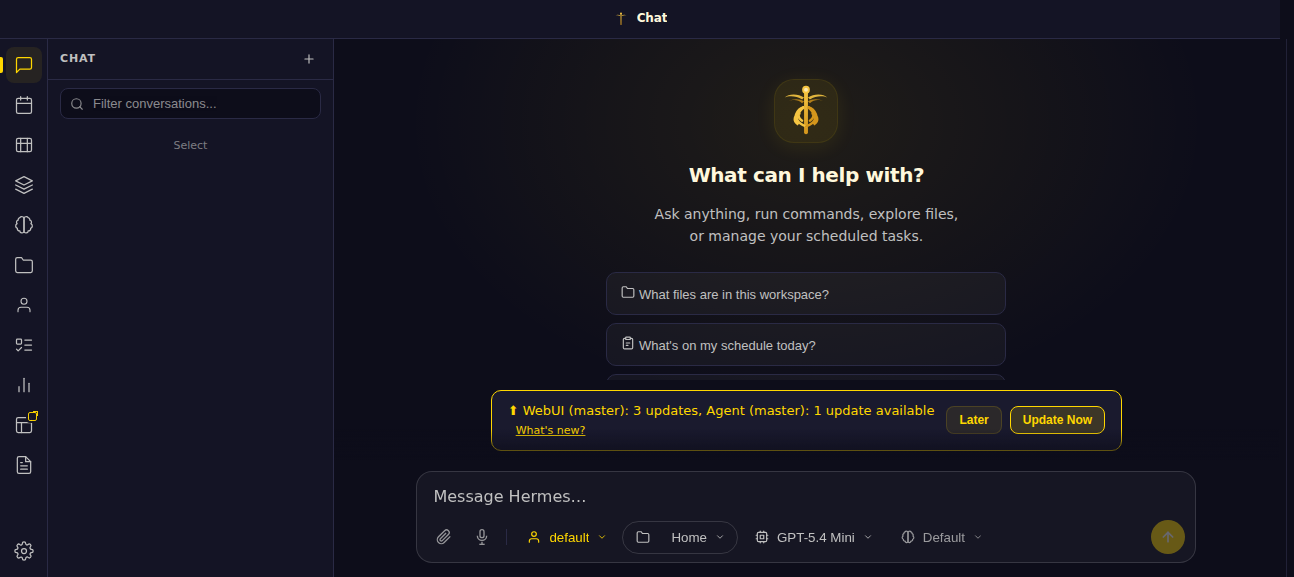Follow the What's new? link
Viewport: 1294px width, 577px height.
550,430
